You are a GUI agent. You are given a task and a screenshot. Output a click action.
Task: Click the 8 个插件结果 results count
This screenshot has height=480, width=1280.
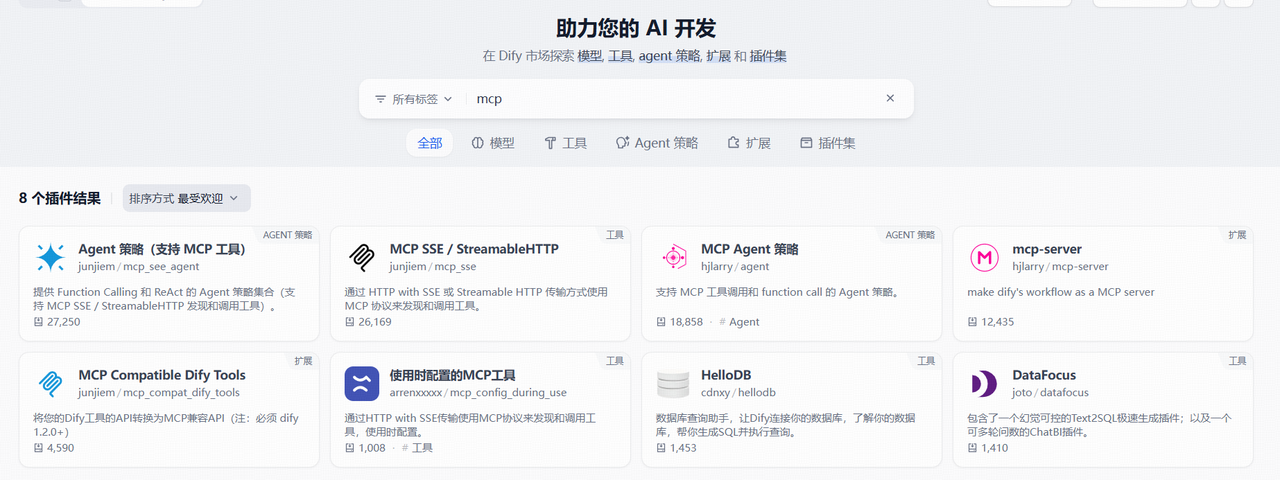pos(60,198)
